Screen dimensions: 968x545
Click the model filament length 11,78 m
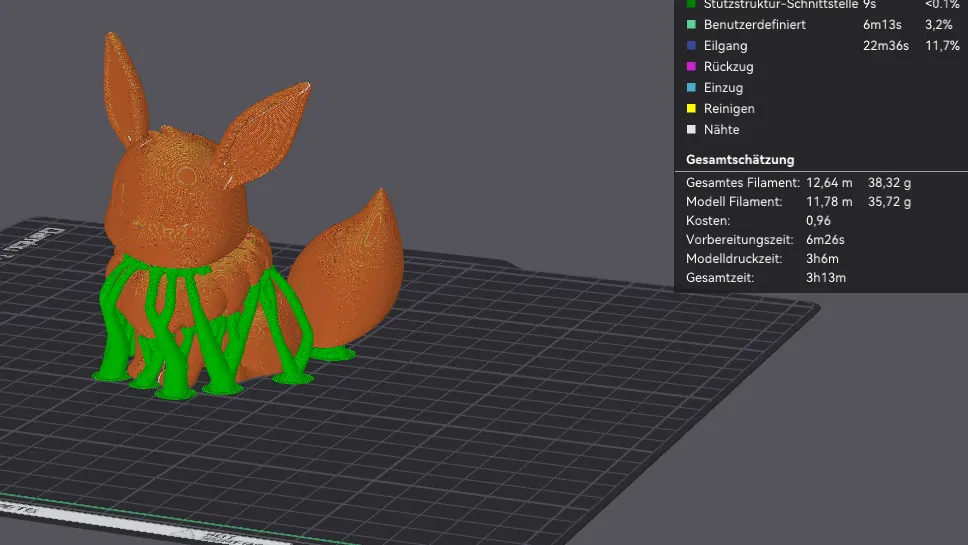point(829,202)
